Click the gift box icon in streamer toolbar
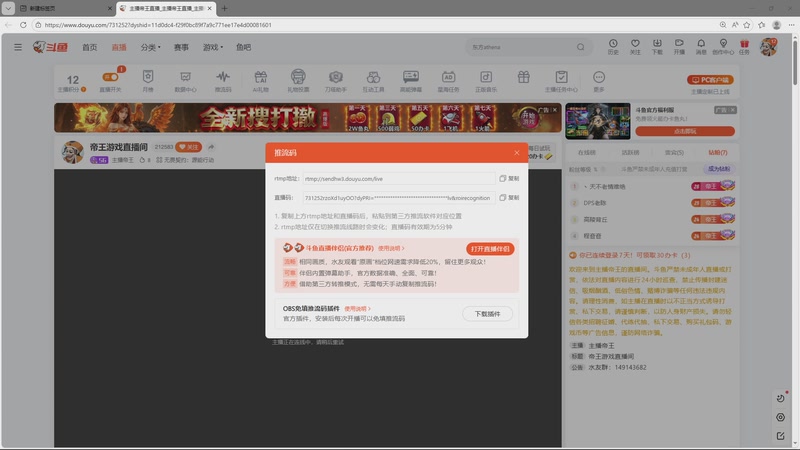 pyautogui.click(x=523, y=78)
